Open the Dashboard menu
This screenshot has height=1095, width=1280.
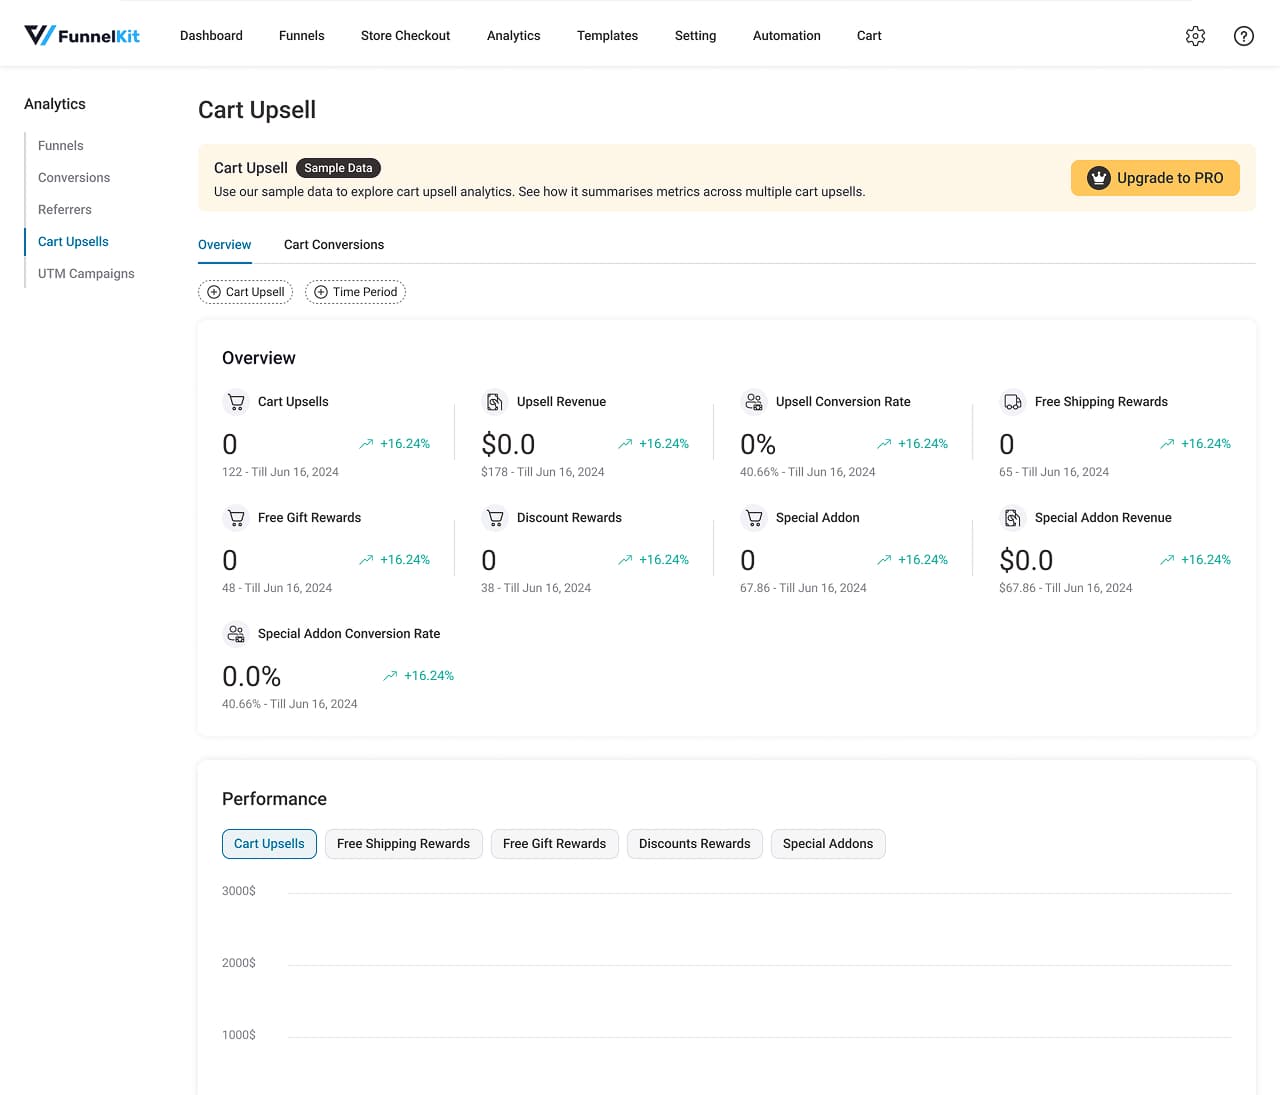coord(211,36)
